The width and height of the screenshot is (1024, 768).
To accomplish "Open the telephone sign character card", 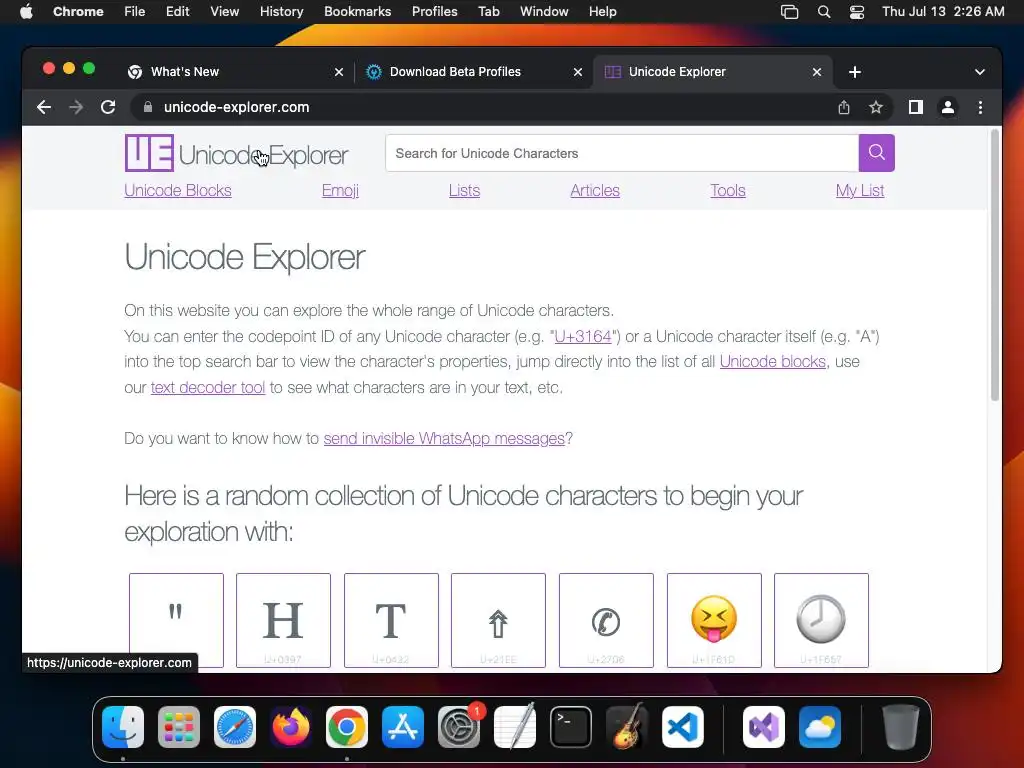I will tap(606, 620).
